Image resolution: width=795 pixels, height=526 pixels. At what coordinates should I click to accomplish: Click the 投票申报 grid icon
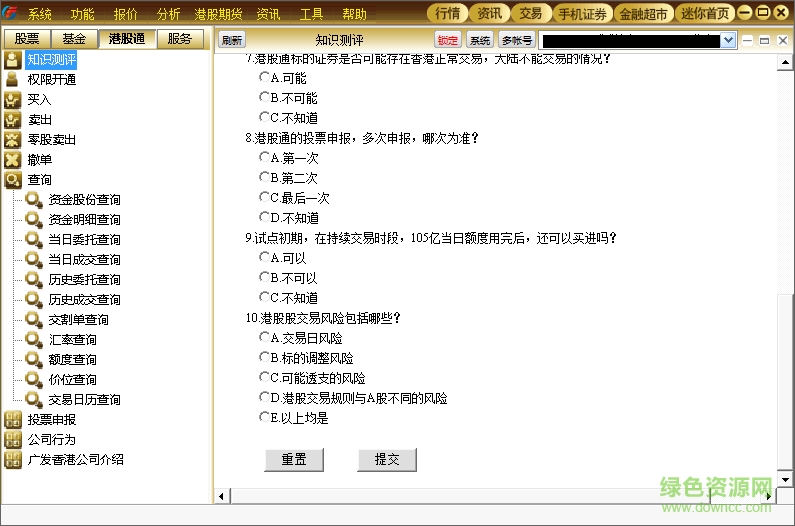pyautogui.click(x=13, y=419)
